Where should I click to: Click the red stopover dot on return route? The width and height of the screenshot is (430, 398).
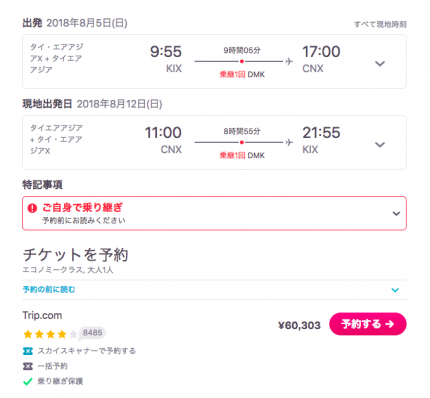[242, 142]
